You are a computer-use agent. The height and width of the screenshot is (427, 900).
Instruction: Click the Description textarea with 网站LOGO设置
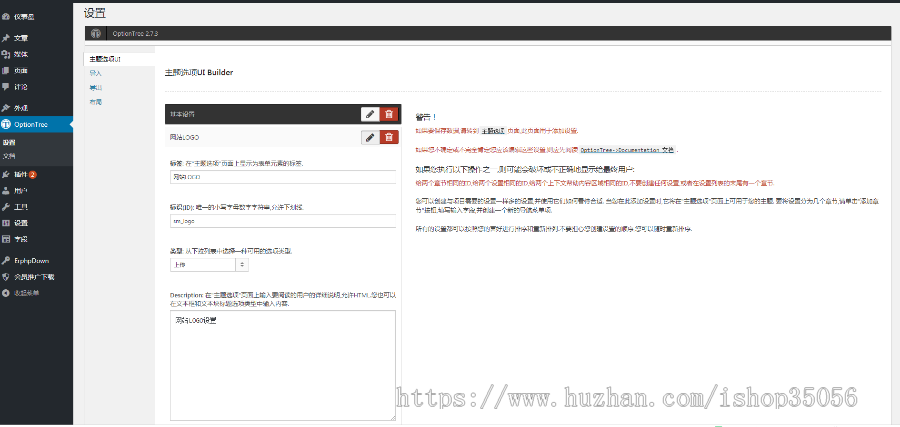point(282,366)
